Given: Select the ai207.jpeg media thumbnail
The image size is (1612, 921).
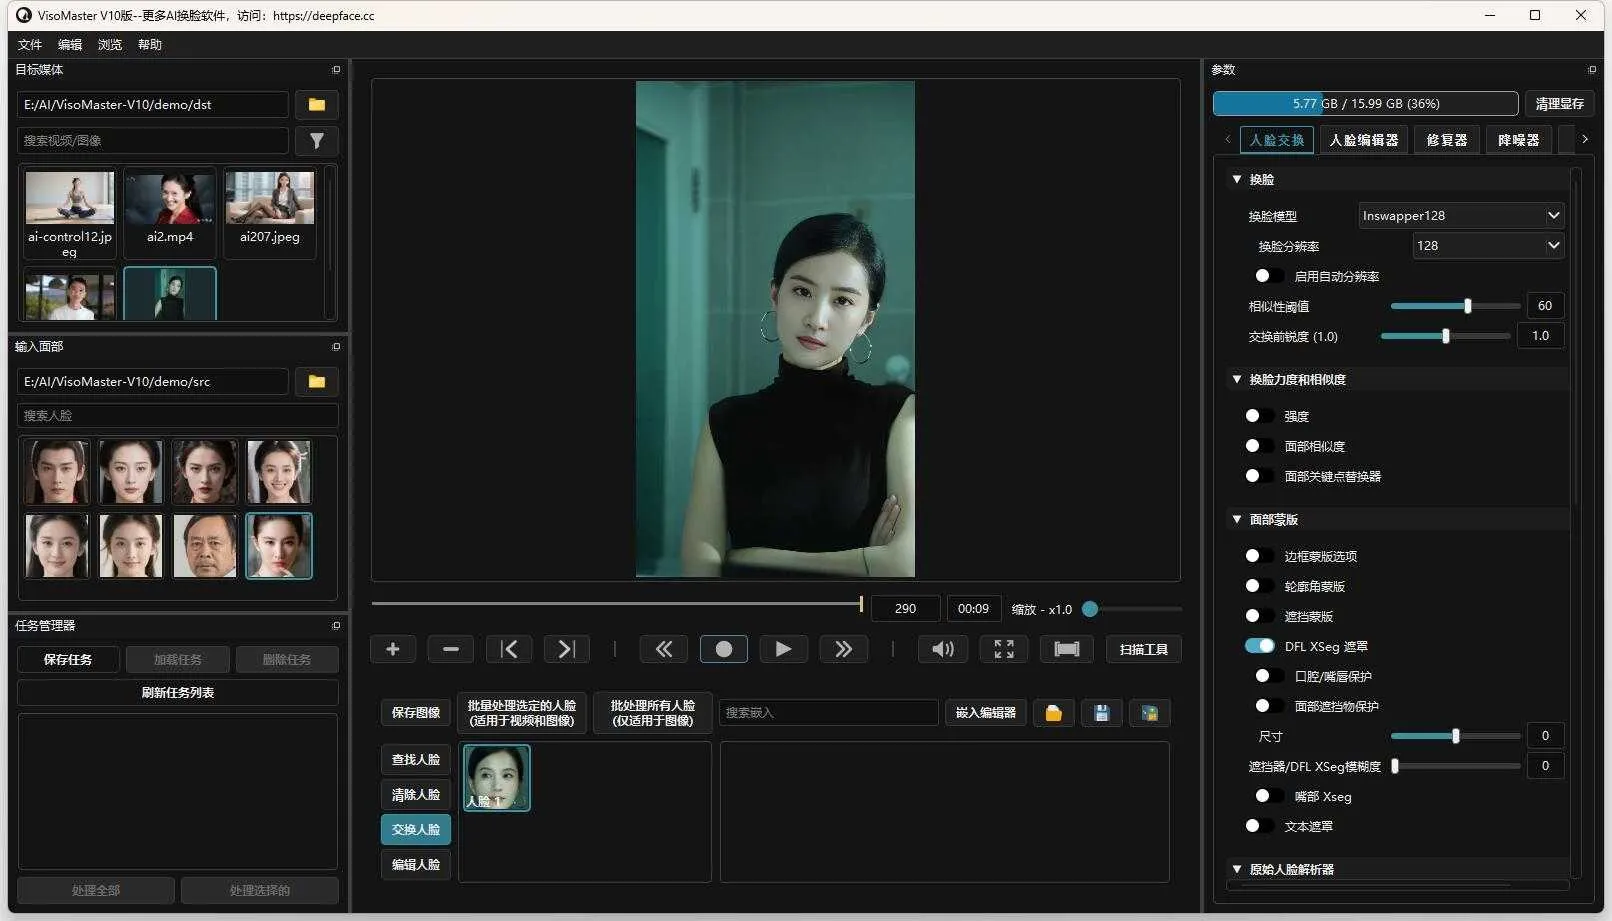Looking at the screenshot, I should pyautogui.click(x=270, y=212).
